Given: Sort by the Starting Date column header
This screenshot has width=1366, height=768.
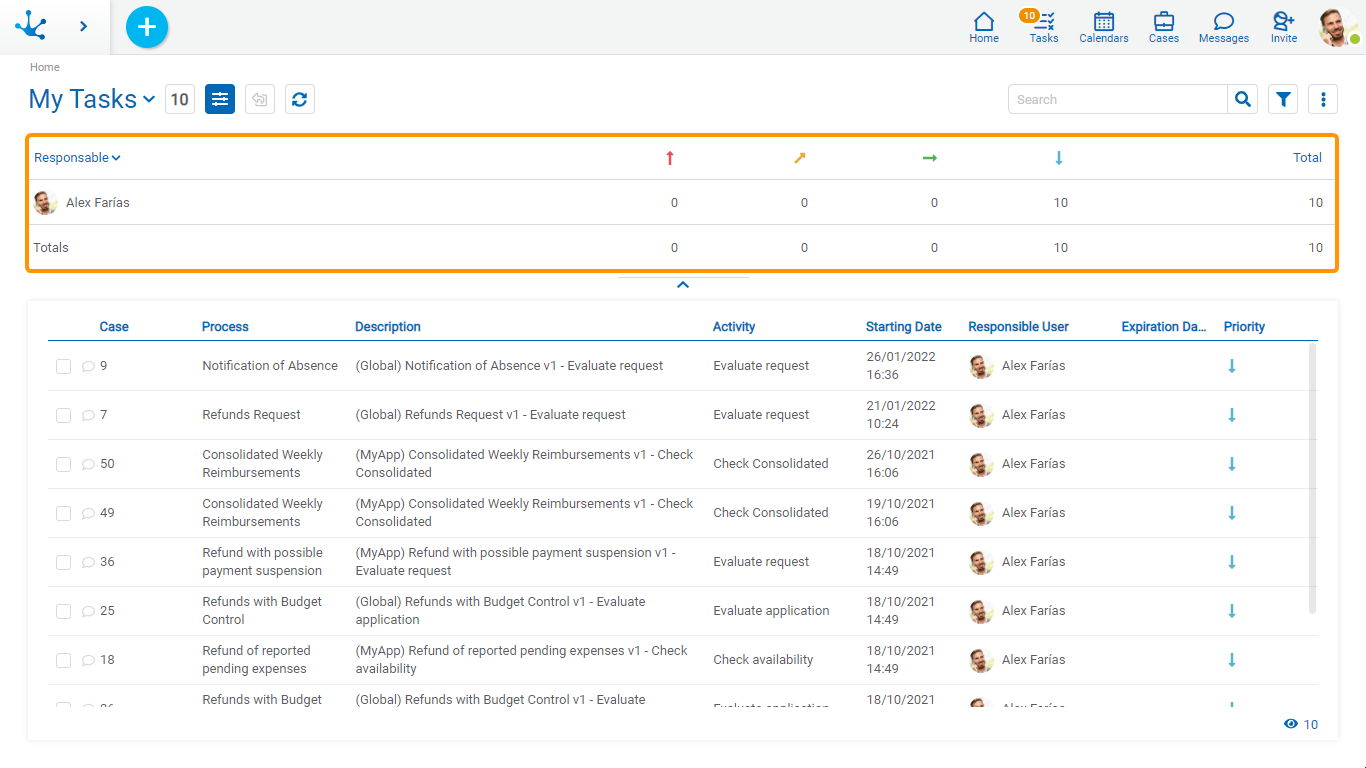Looking at the screenshot, I should click(904, 327).
